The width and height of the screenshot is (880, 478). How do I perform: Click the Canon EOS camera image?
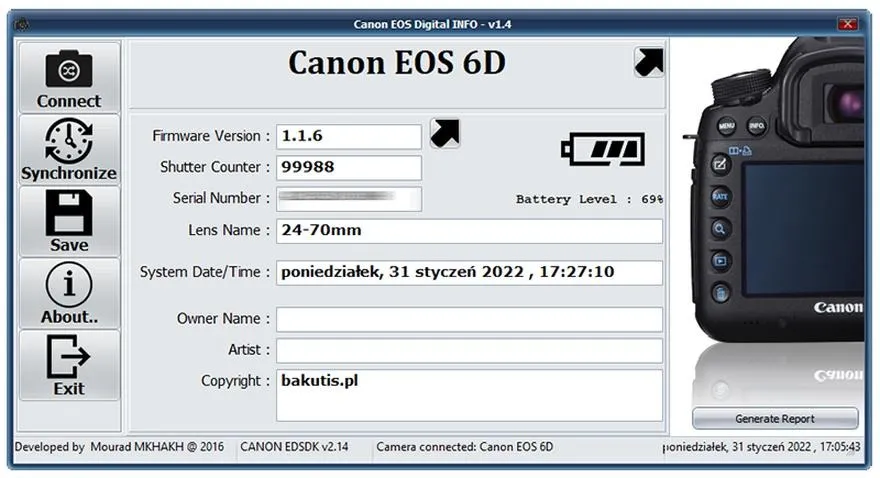tap(777, 191)
